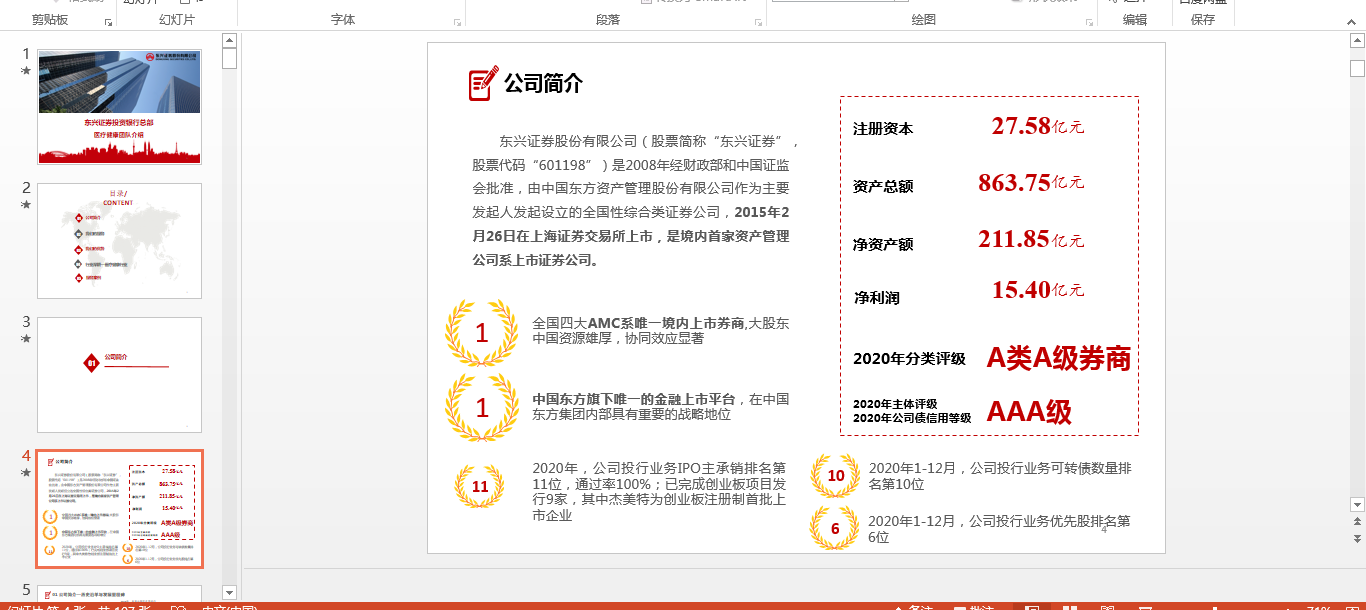Image resolution: width=1366 pixels, height=610 pixels.
Task: Click the 东兴证券 company description paragraph
Action: (x=634, y=200)
